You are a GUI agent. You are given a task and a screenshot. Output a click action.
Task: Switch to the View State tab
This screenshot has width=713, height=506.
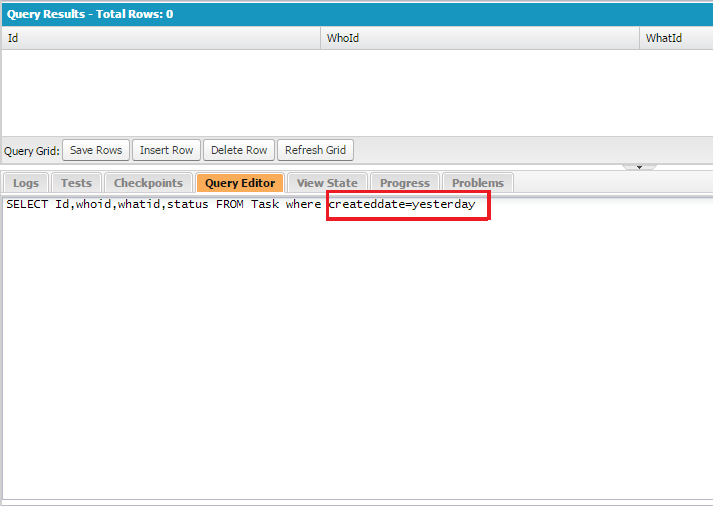click(x=327, y=183)
